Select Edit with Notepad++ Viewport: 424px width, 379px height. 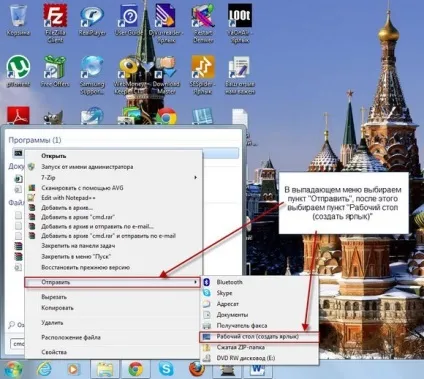point(113,198)
